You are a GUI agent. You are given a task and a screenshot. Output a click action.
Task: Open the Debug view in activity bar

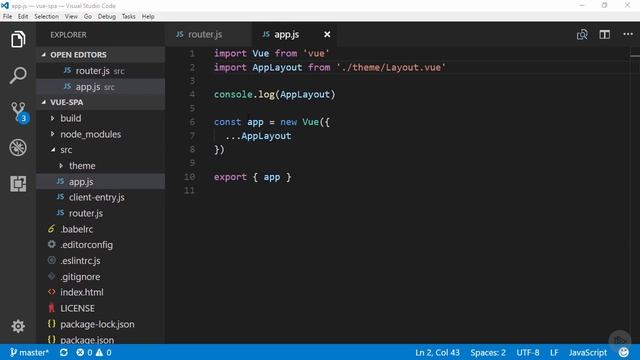point(18,147)
